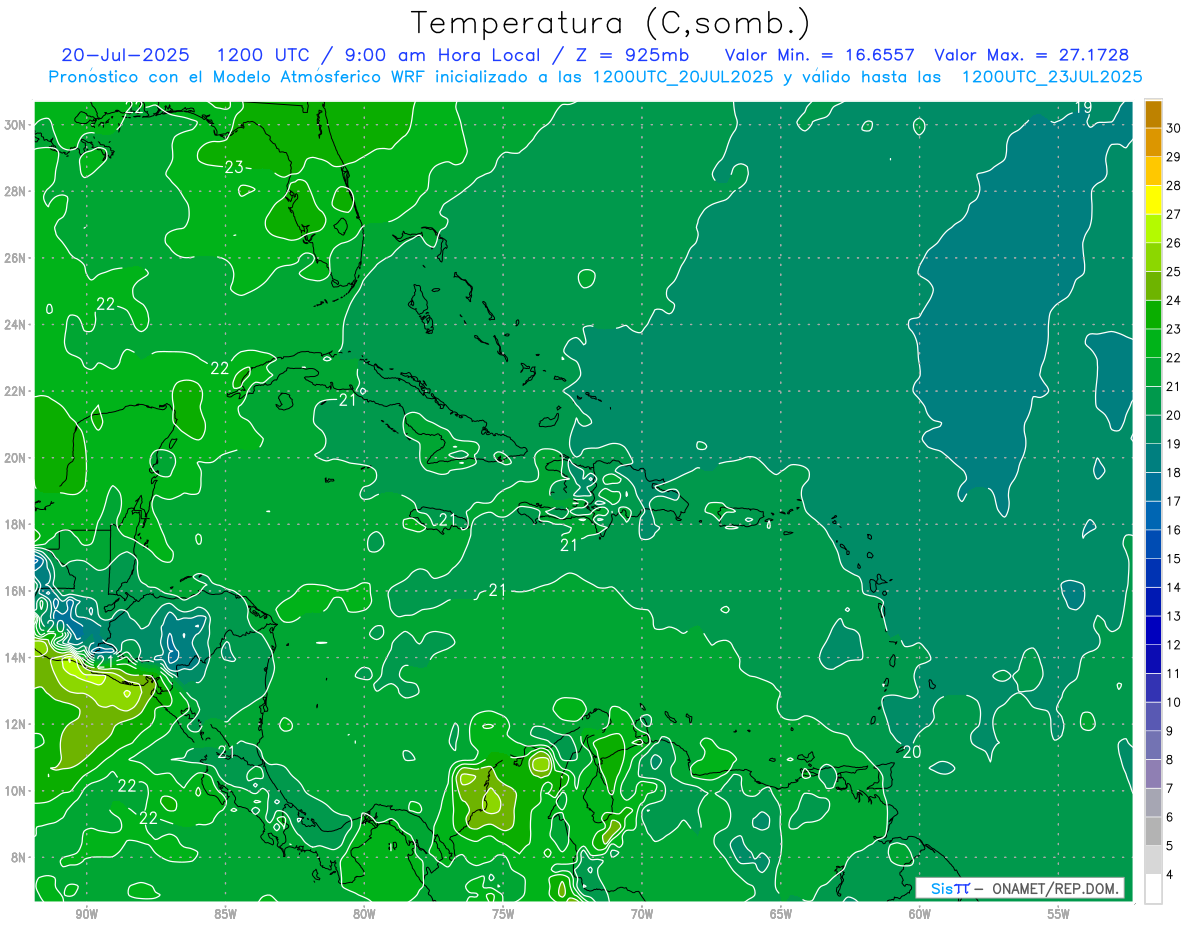Screen dimensions: 1200x927
Task: Click the 'ONAMET/REP.DOM.' credit label
Action: pos(1054,888)
